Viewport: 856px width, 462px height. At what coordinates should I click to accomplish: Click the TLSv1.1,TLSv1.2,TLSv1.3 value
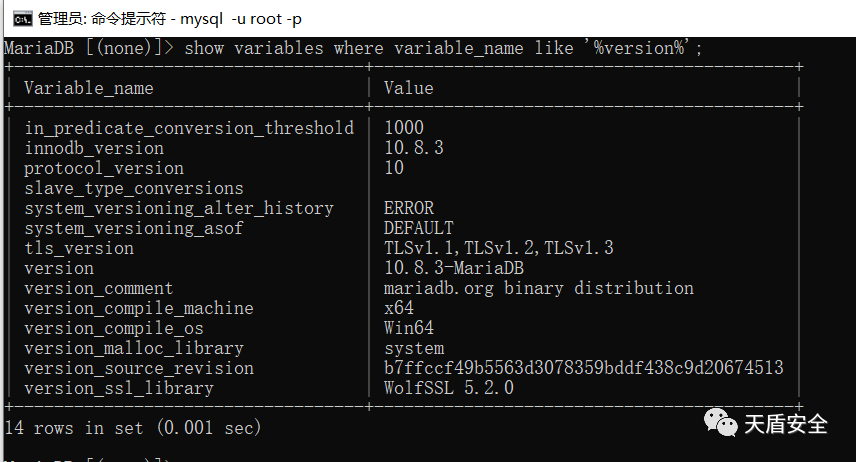(x=499, y=248)
